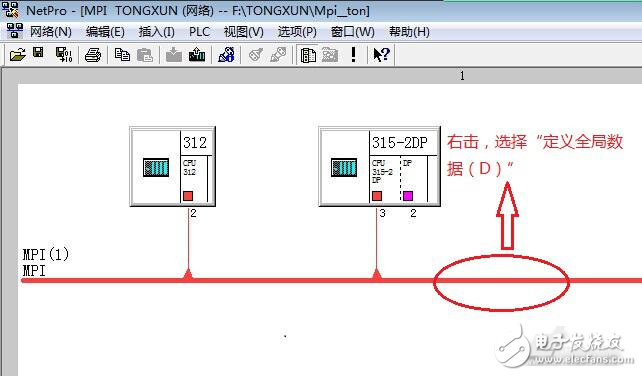Click the magenta DP interface square
This screenshot has height=376, width=642.
tap(408, 196)
